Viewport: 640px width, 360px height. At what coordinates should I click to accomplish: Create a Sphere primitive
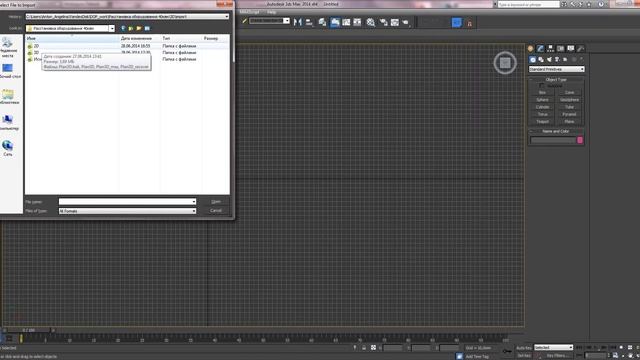pyautogui.click(x=542, y=100)
